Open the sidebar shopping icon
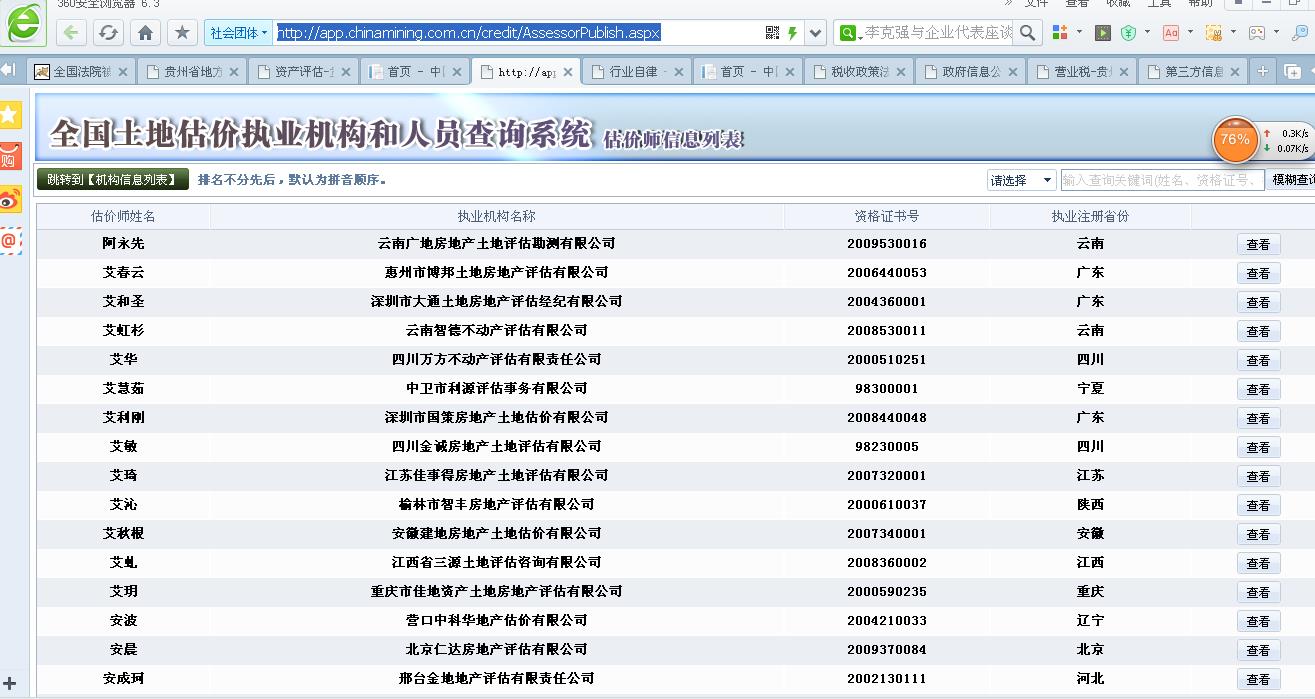This screenshot has width=1315, height=699. [x=10, y=157]
